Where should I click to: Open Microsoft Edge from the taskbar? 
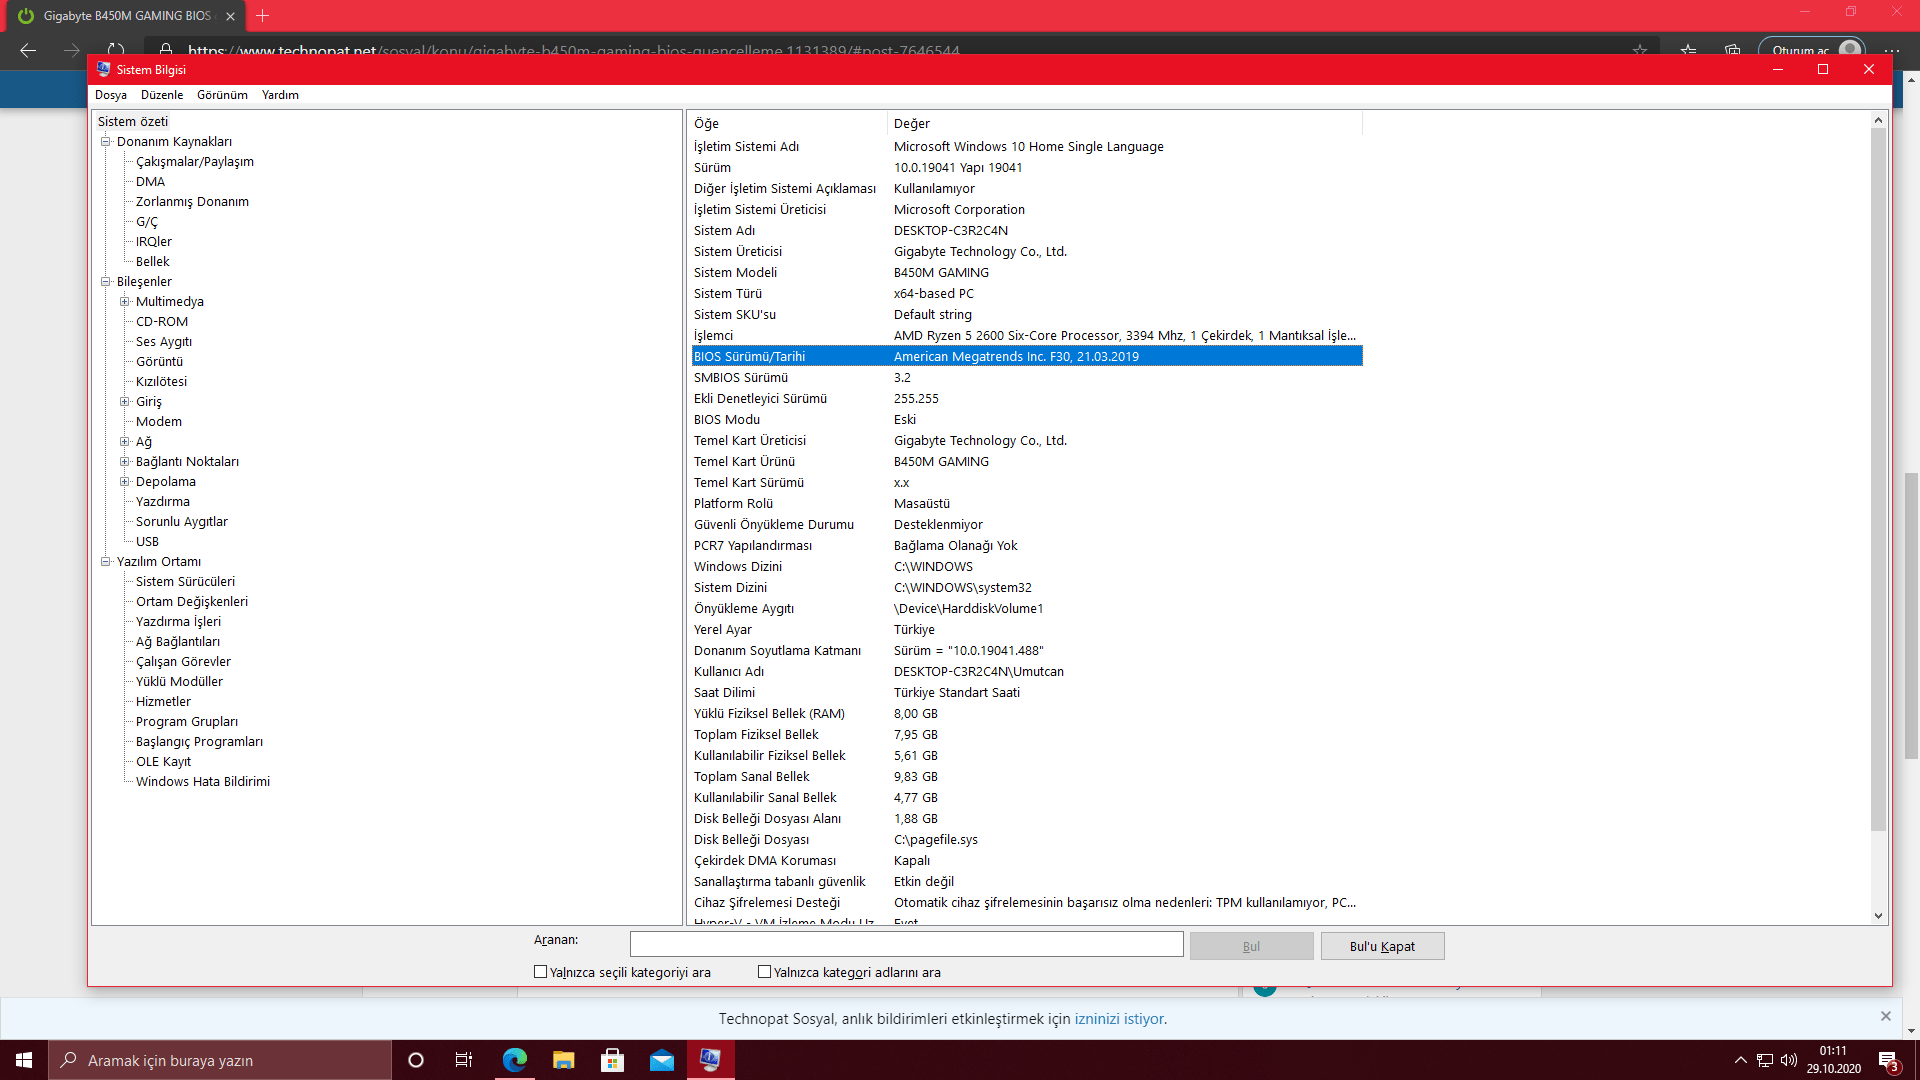click(515, 1060)
